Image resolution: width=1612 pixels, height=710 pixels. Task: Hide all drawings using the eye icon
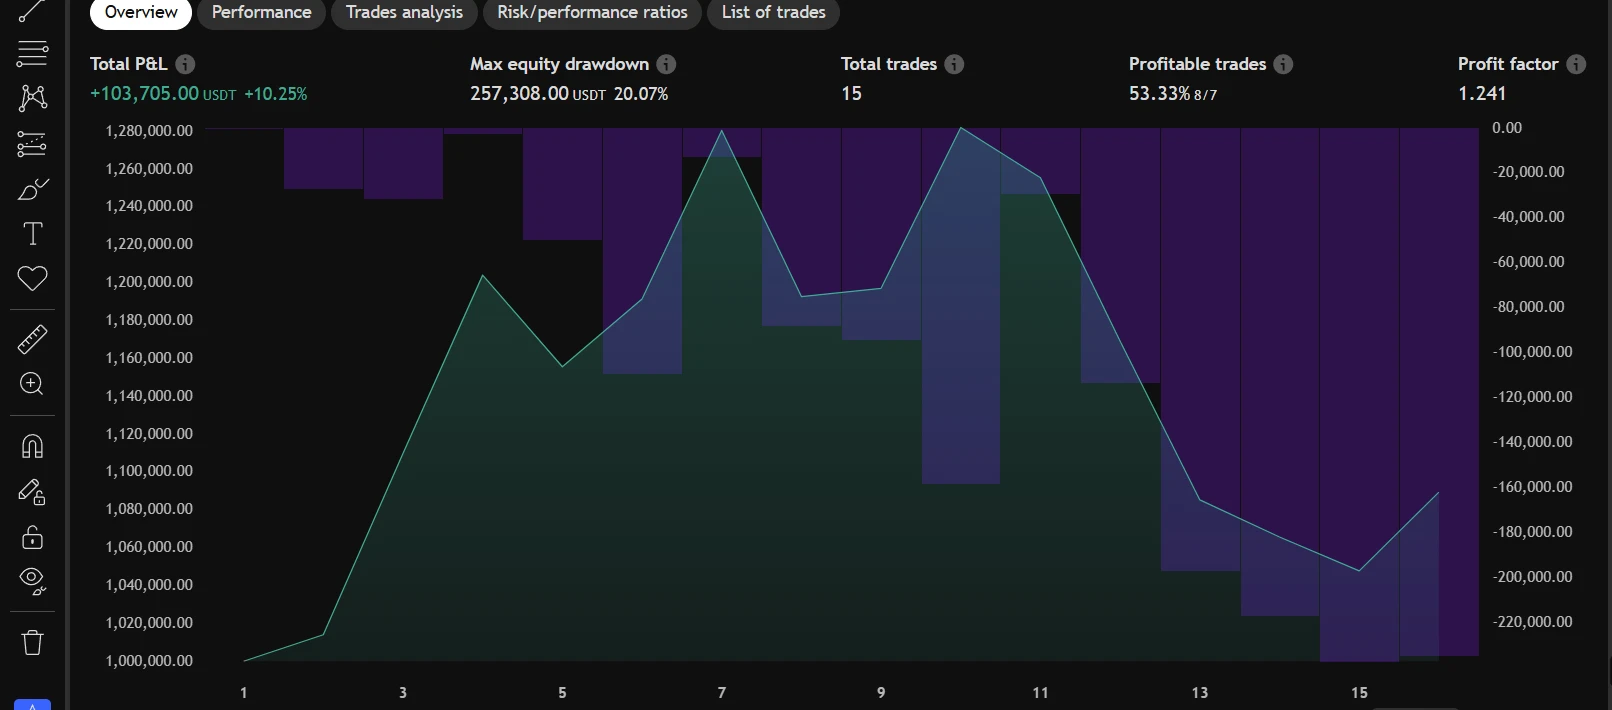point(32,581)
